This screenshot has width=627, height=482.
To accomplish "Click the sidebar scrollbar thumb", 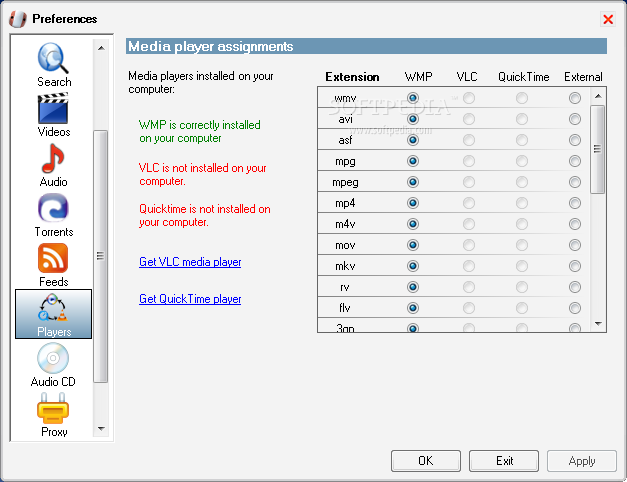I will [101, 256].
